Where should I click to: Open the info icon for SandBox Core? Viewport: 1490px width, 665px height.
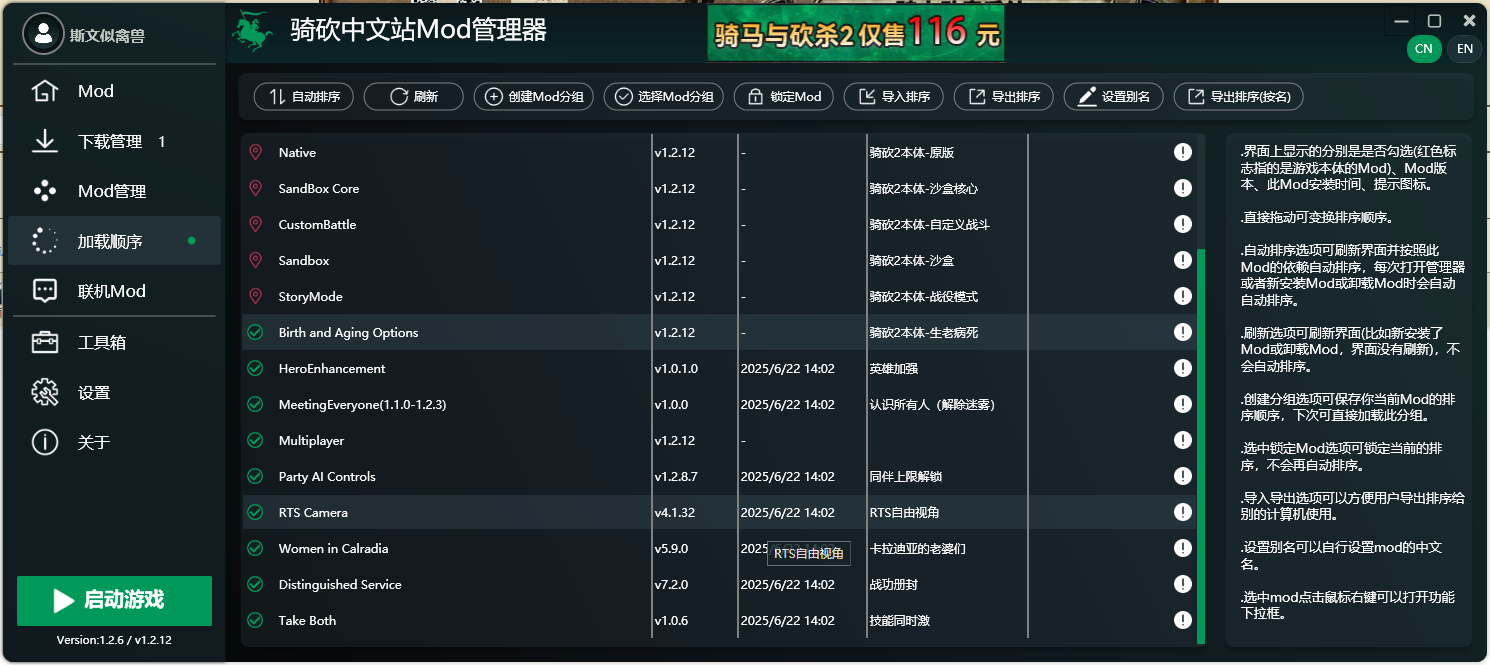tap(1183, 188)
